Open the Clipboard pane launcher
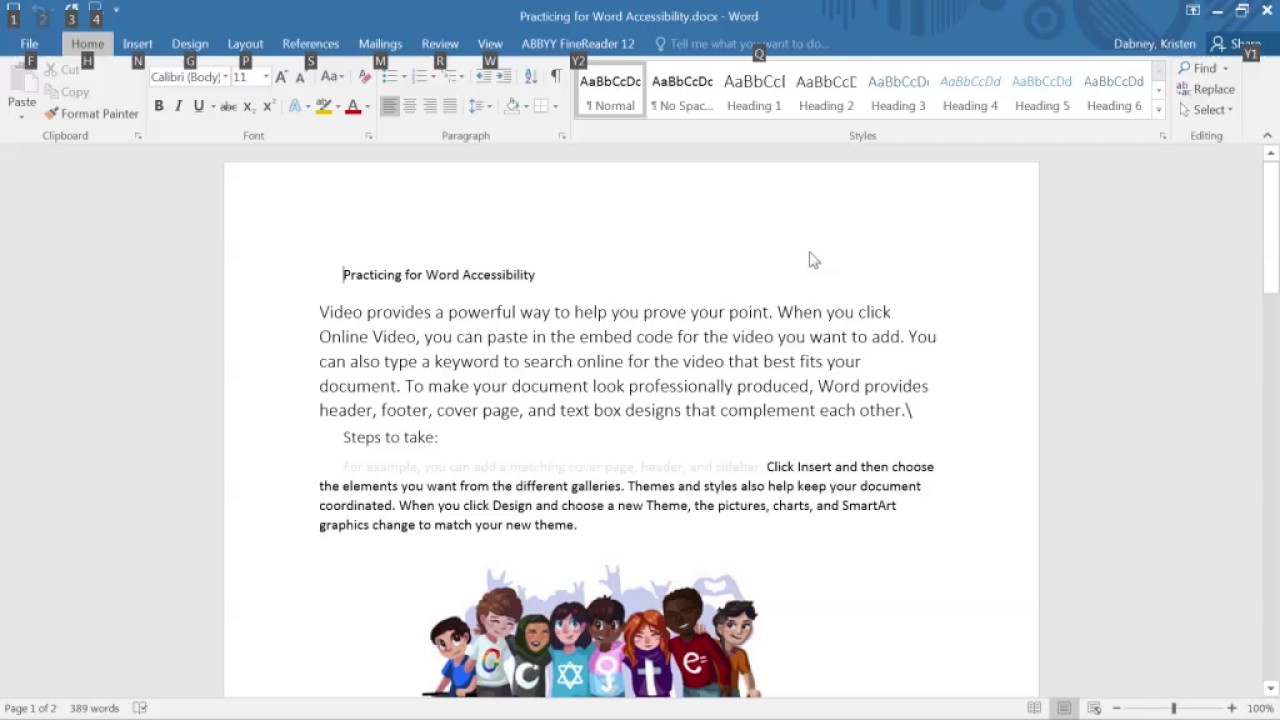Image resolution: width=1280 pixels, height=720 pixels. tap(138, 136)
